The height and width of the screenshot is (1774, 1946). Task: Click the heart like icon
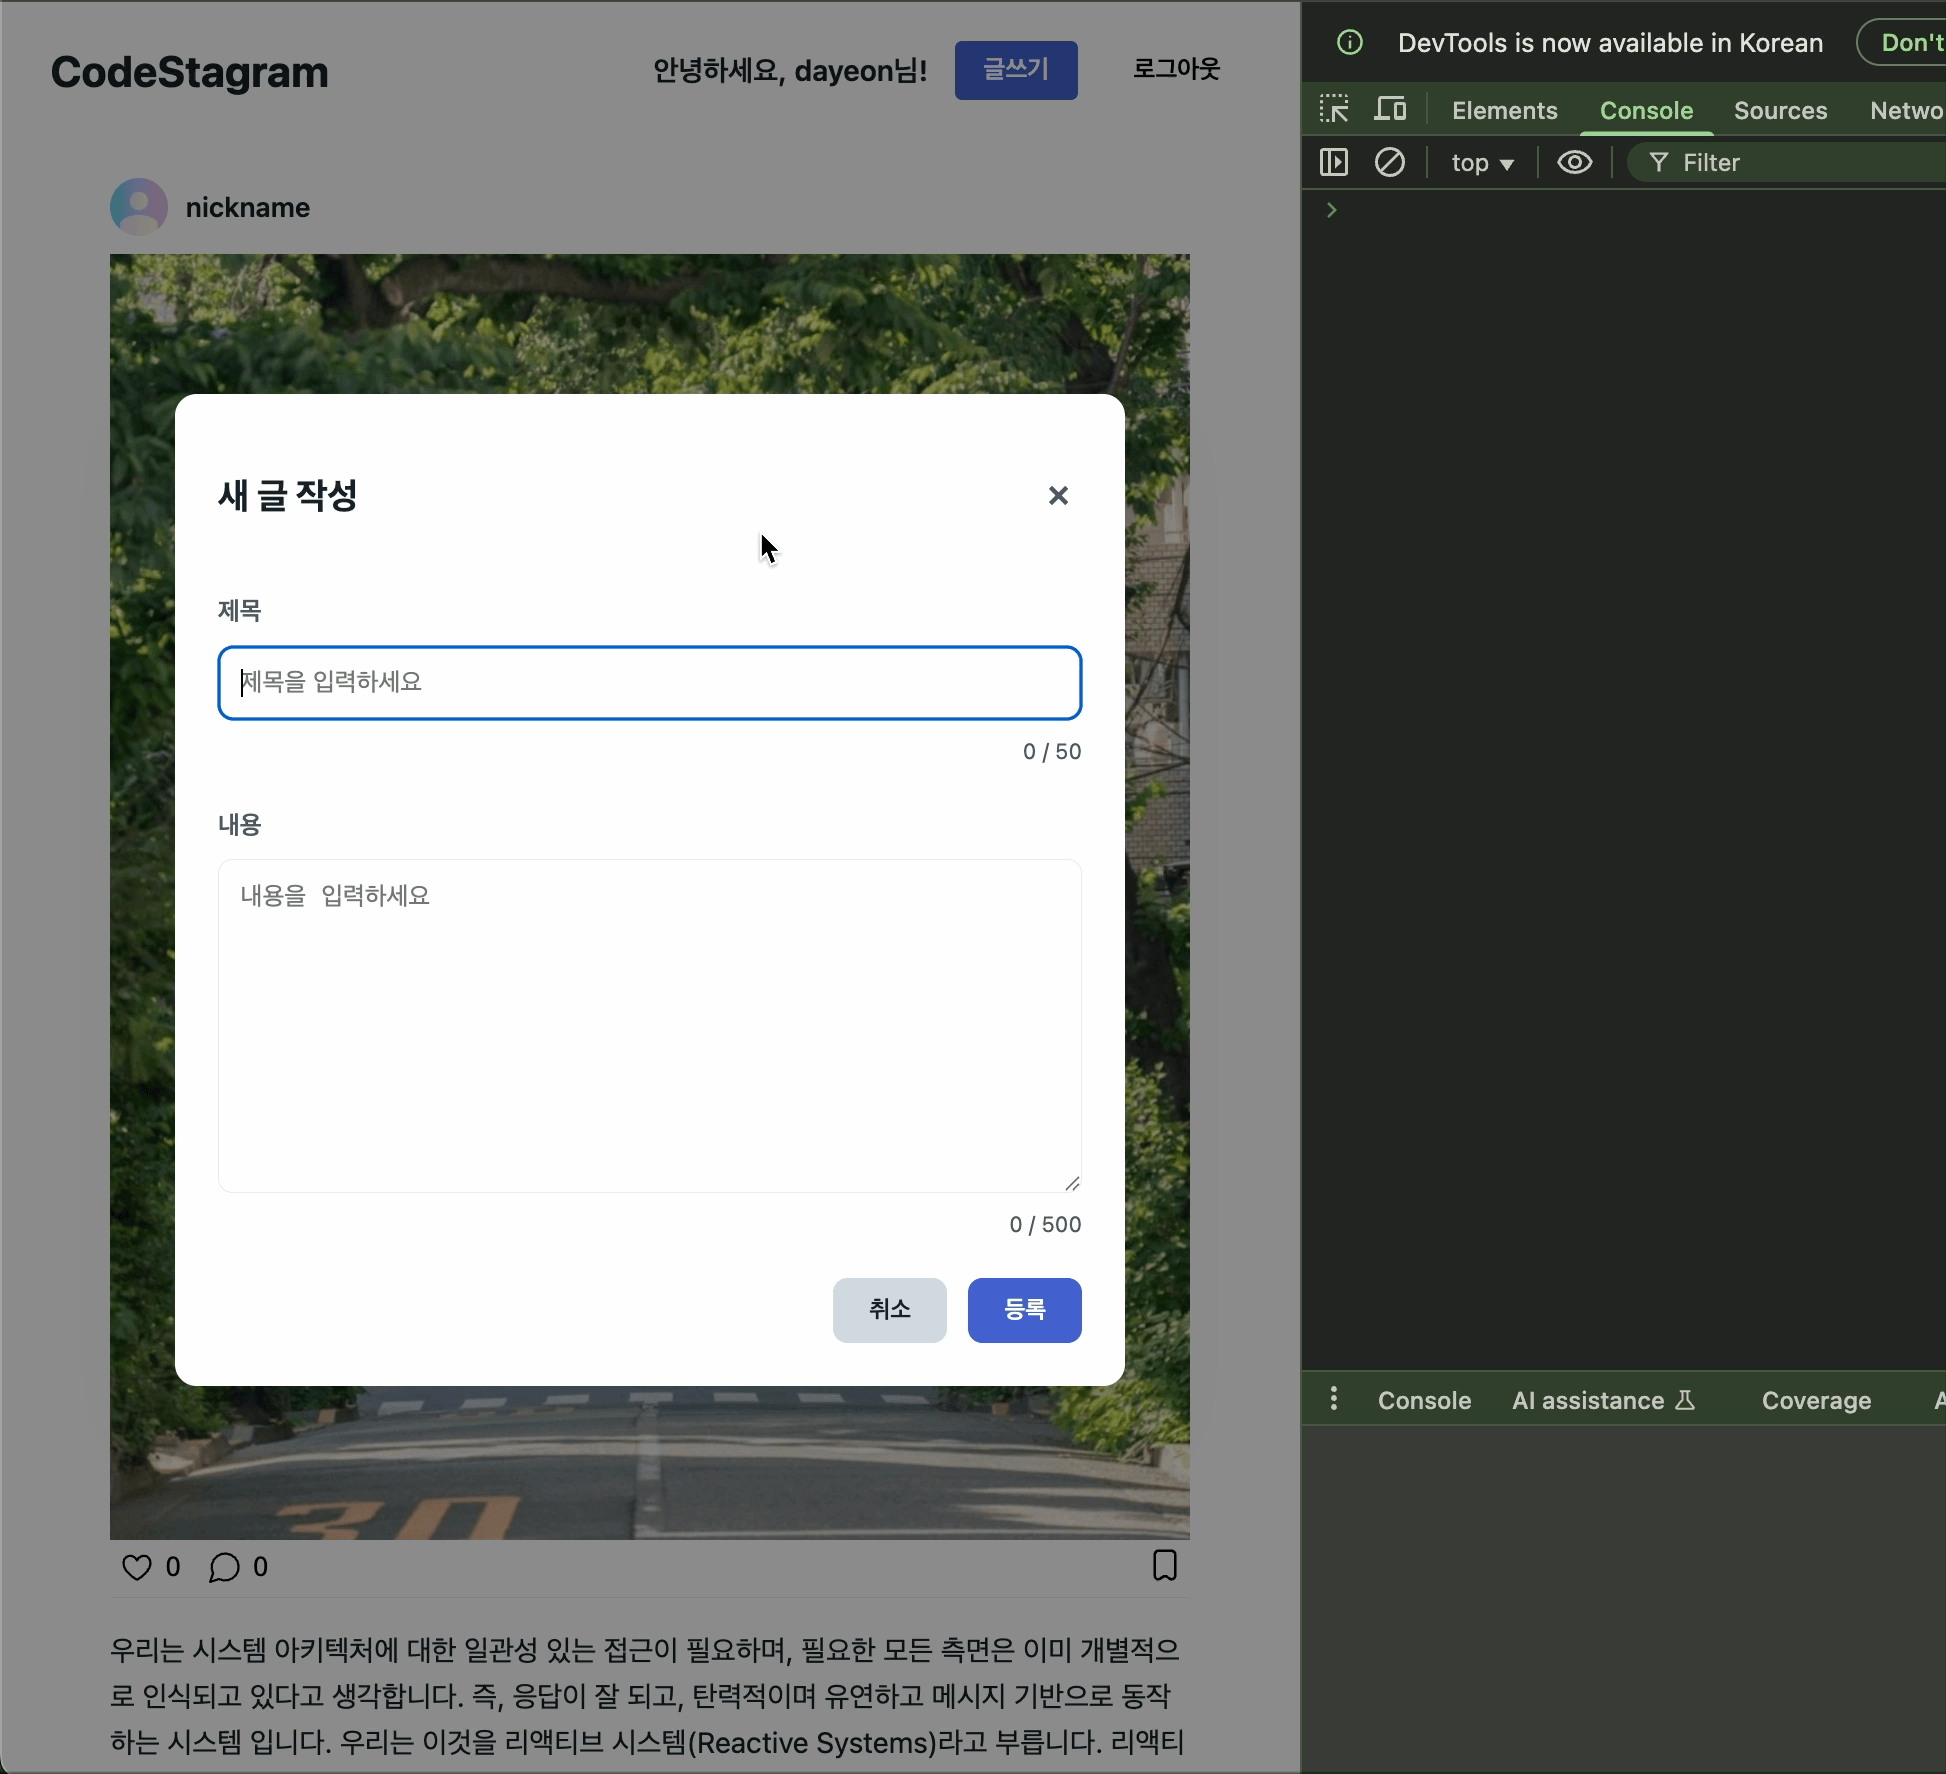[x=137, y=1567]
